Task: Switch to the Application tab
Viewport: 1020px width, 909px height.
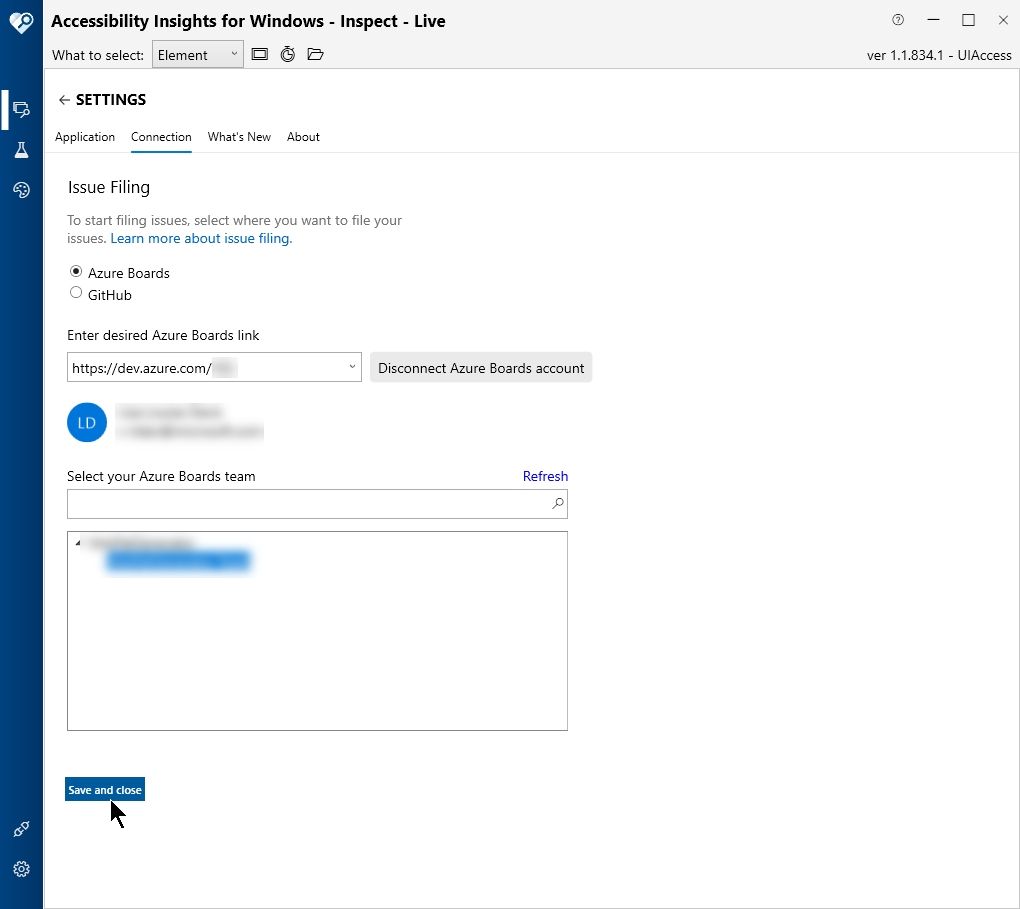Action: [x=85, y=137]
